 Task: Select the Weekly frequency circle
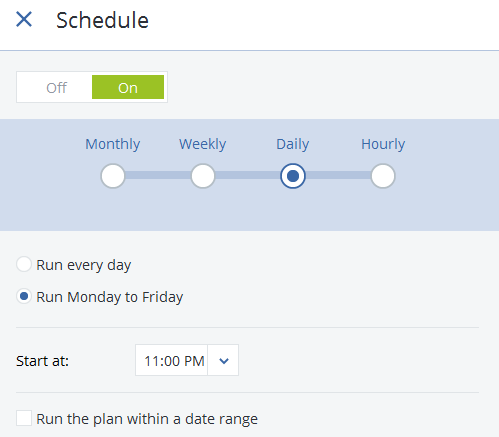(203, 176)
